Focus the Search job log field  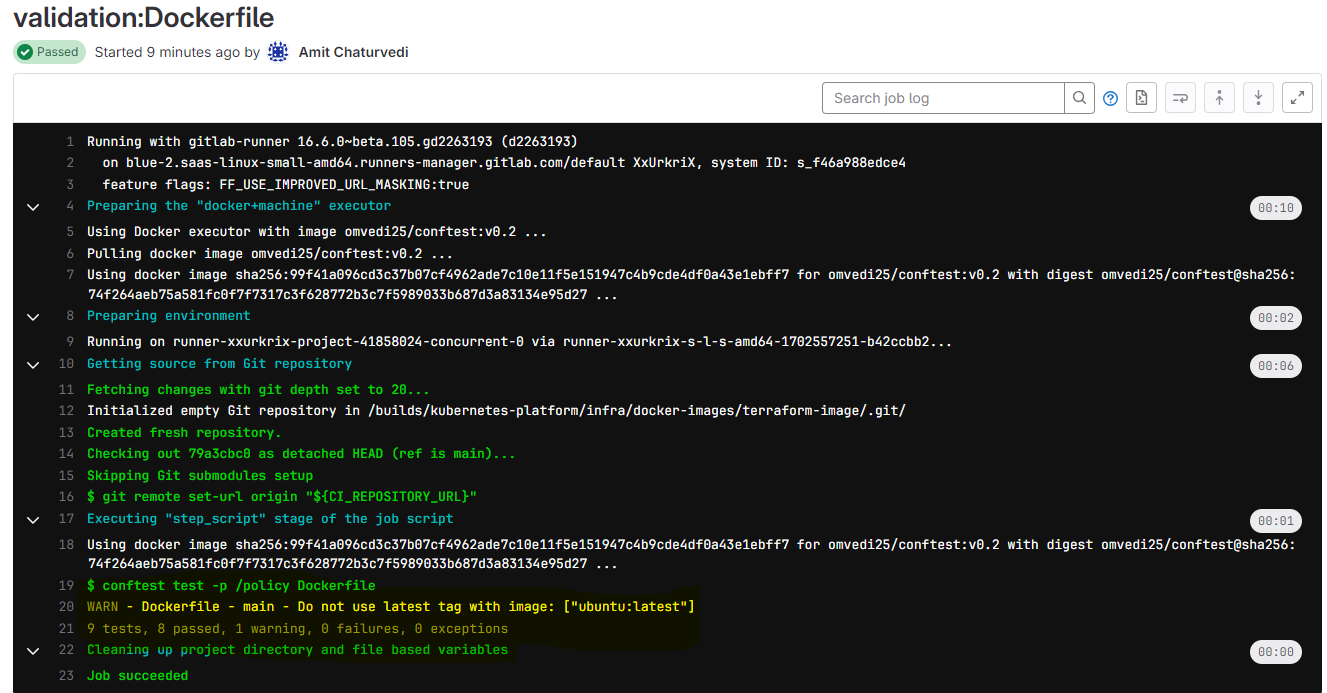(943, 98)
